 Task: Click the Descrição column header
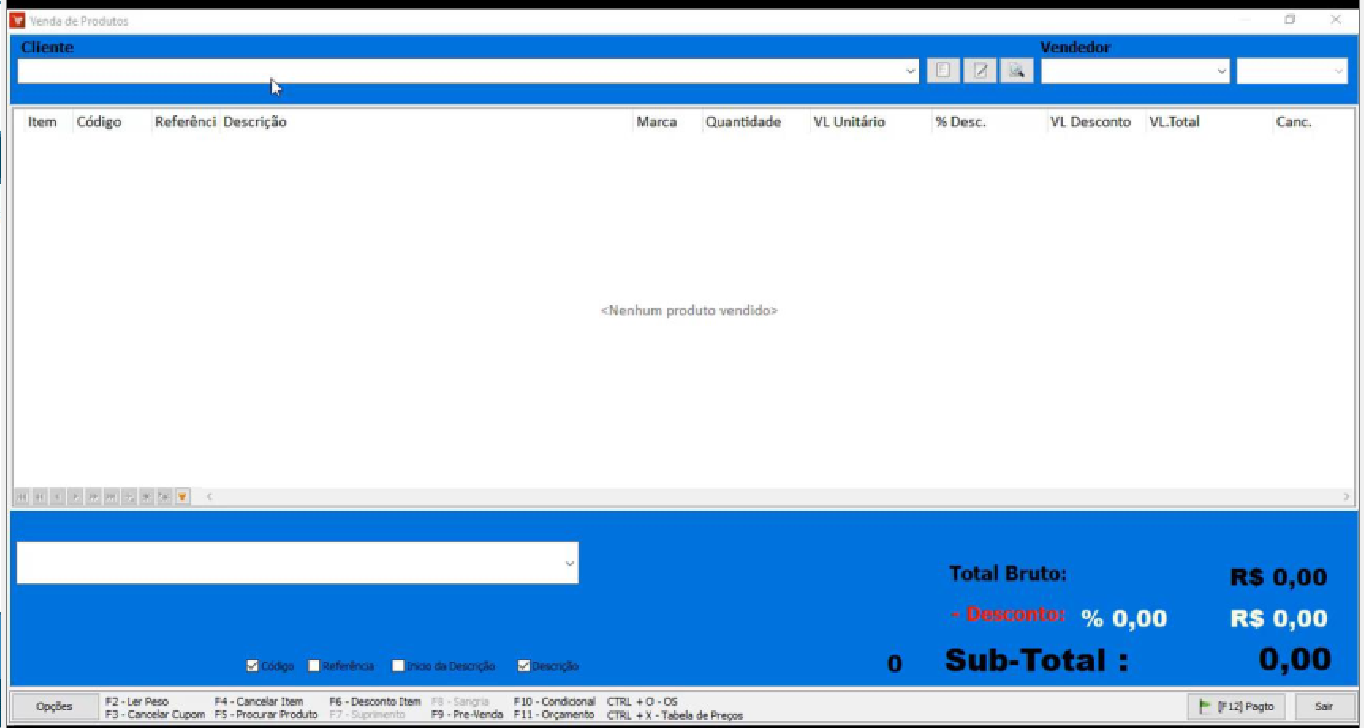click(x=255, y=122)
